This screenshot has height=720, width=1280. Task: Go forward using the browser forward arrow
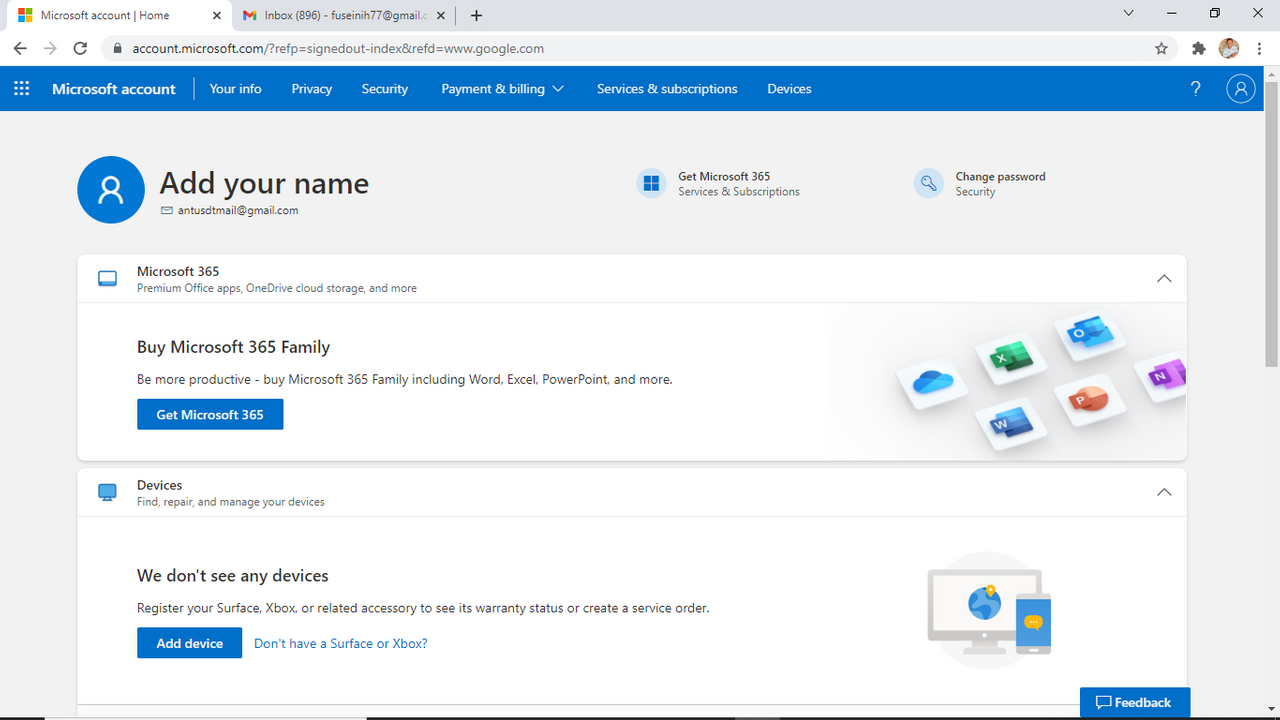[x=50, y=48]
